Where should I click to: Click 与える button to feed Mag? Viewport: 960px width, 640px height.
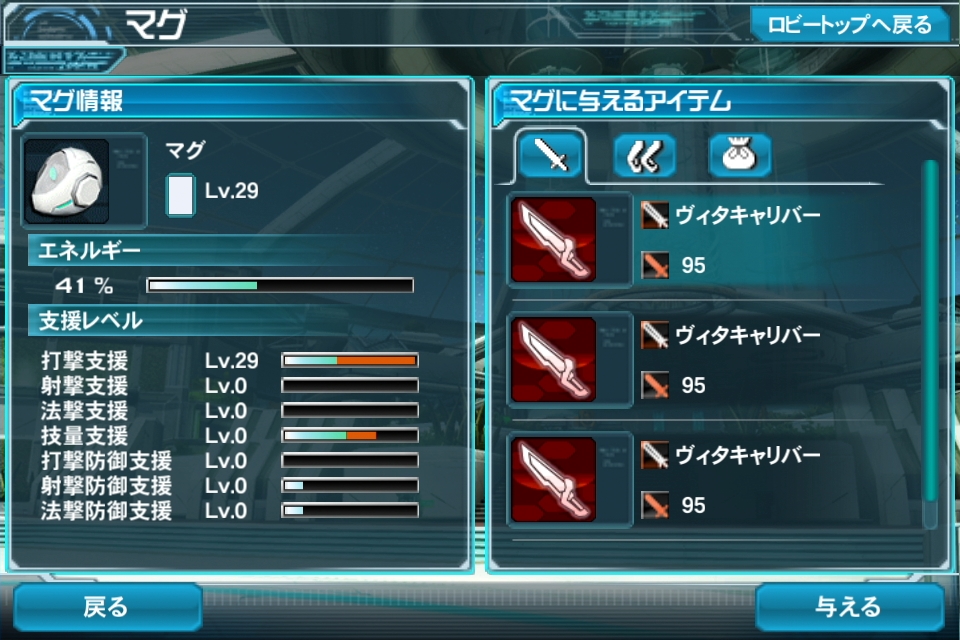tap(849, 607)
